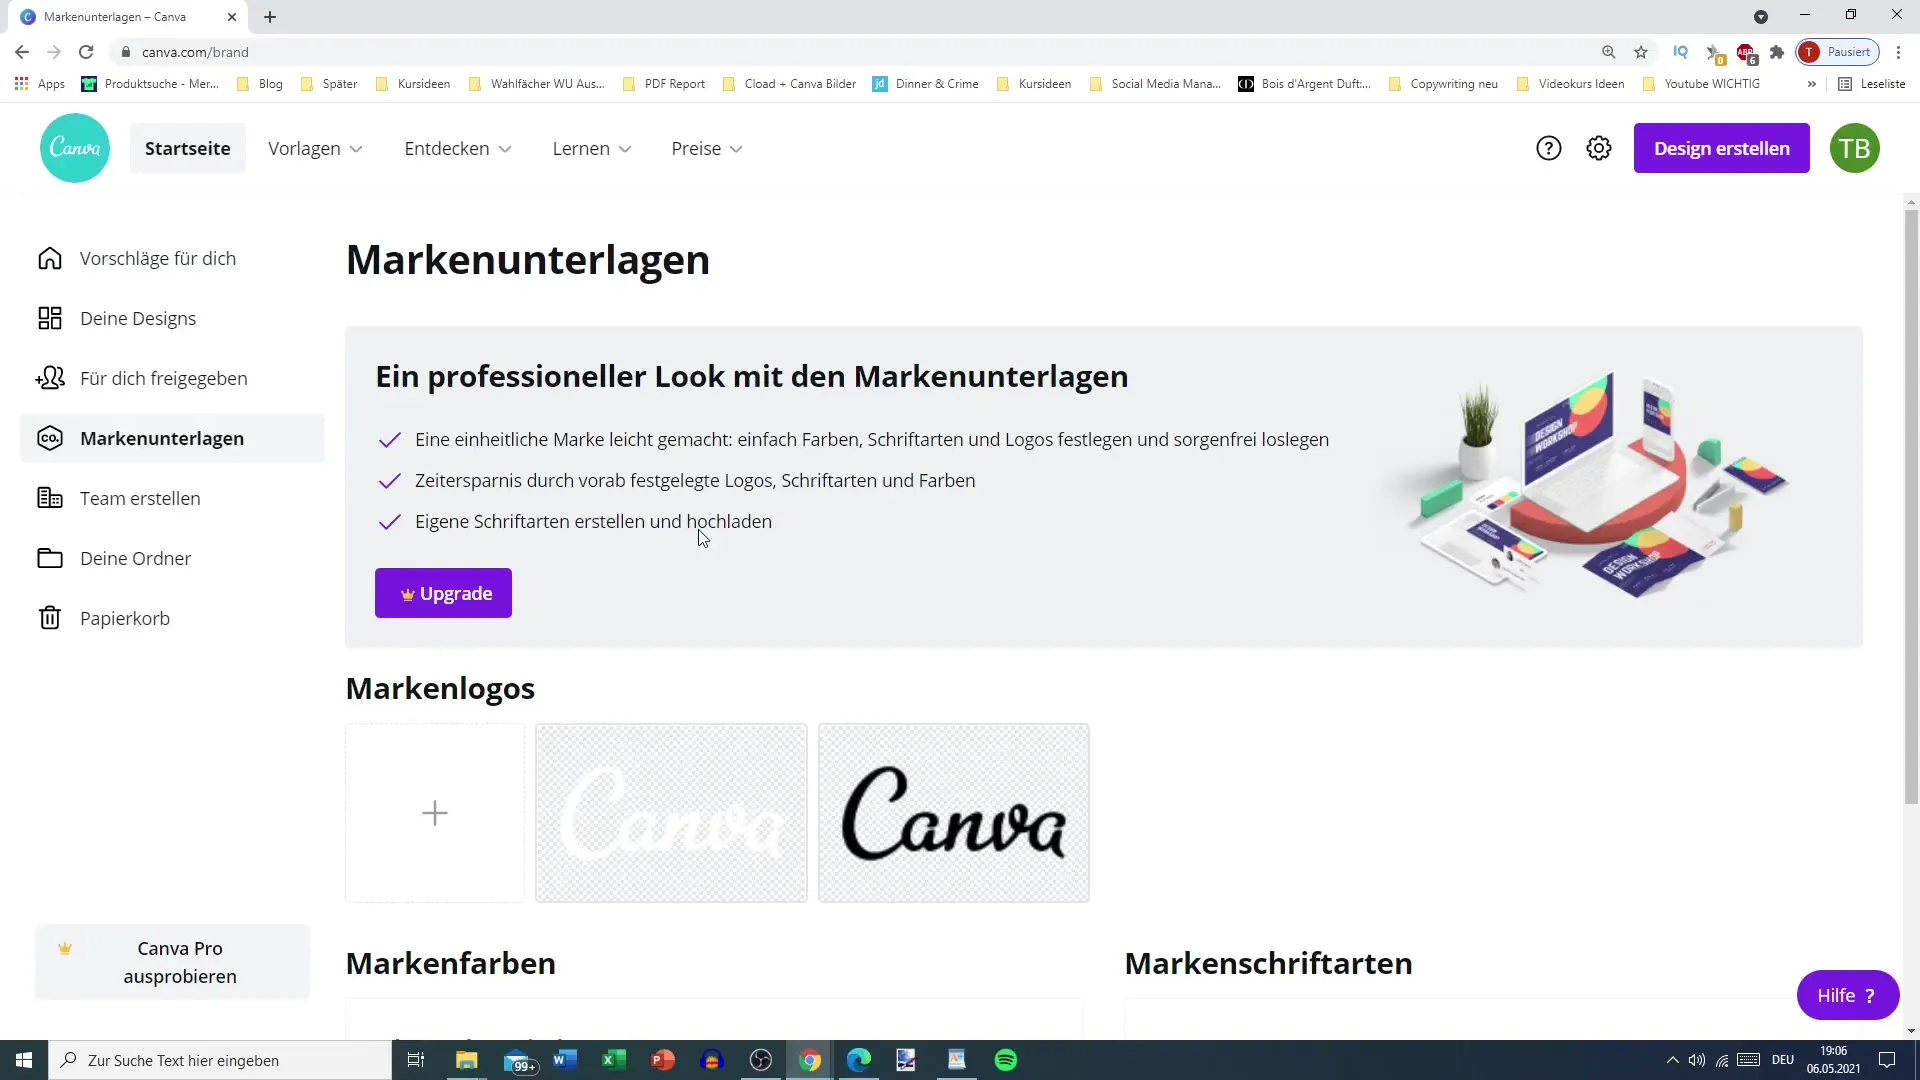1920x1080 pixels.
Task: Open Papierkorb in sidebar
Action: point(172,618)
